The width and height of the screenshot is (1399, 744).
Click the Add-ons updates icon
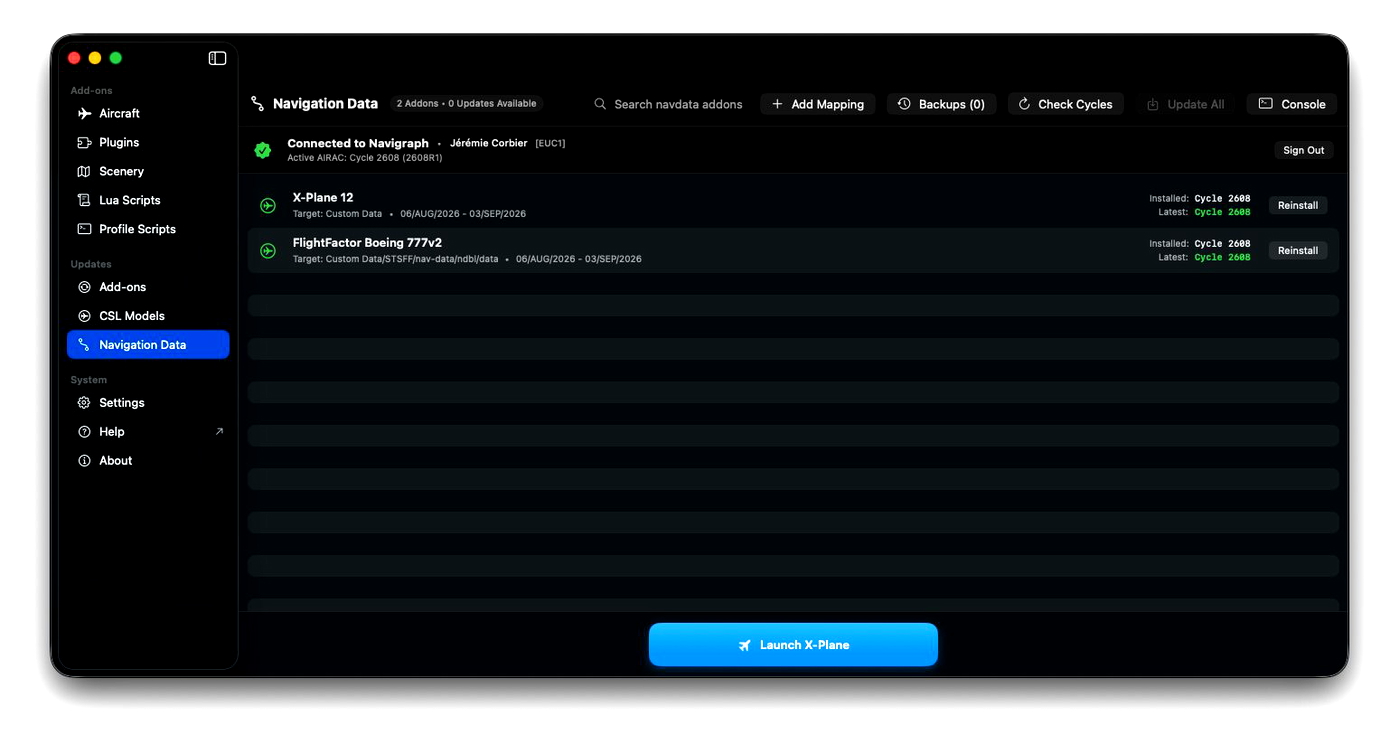85,287
